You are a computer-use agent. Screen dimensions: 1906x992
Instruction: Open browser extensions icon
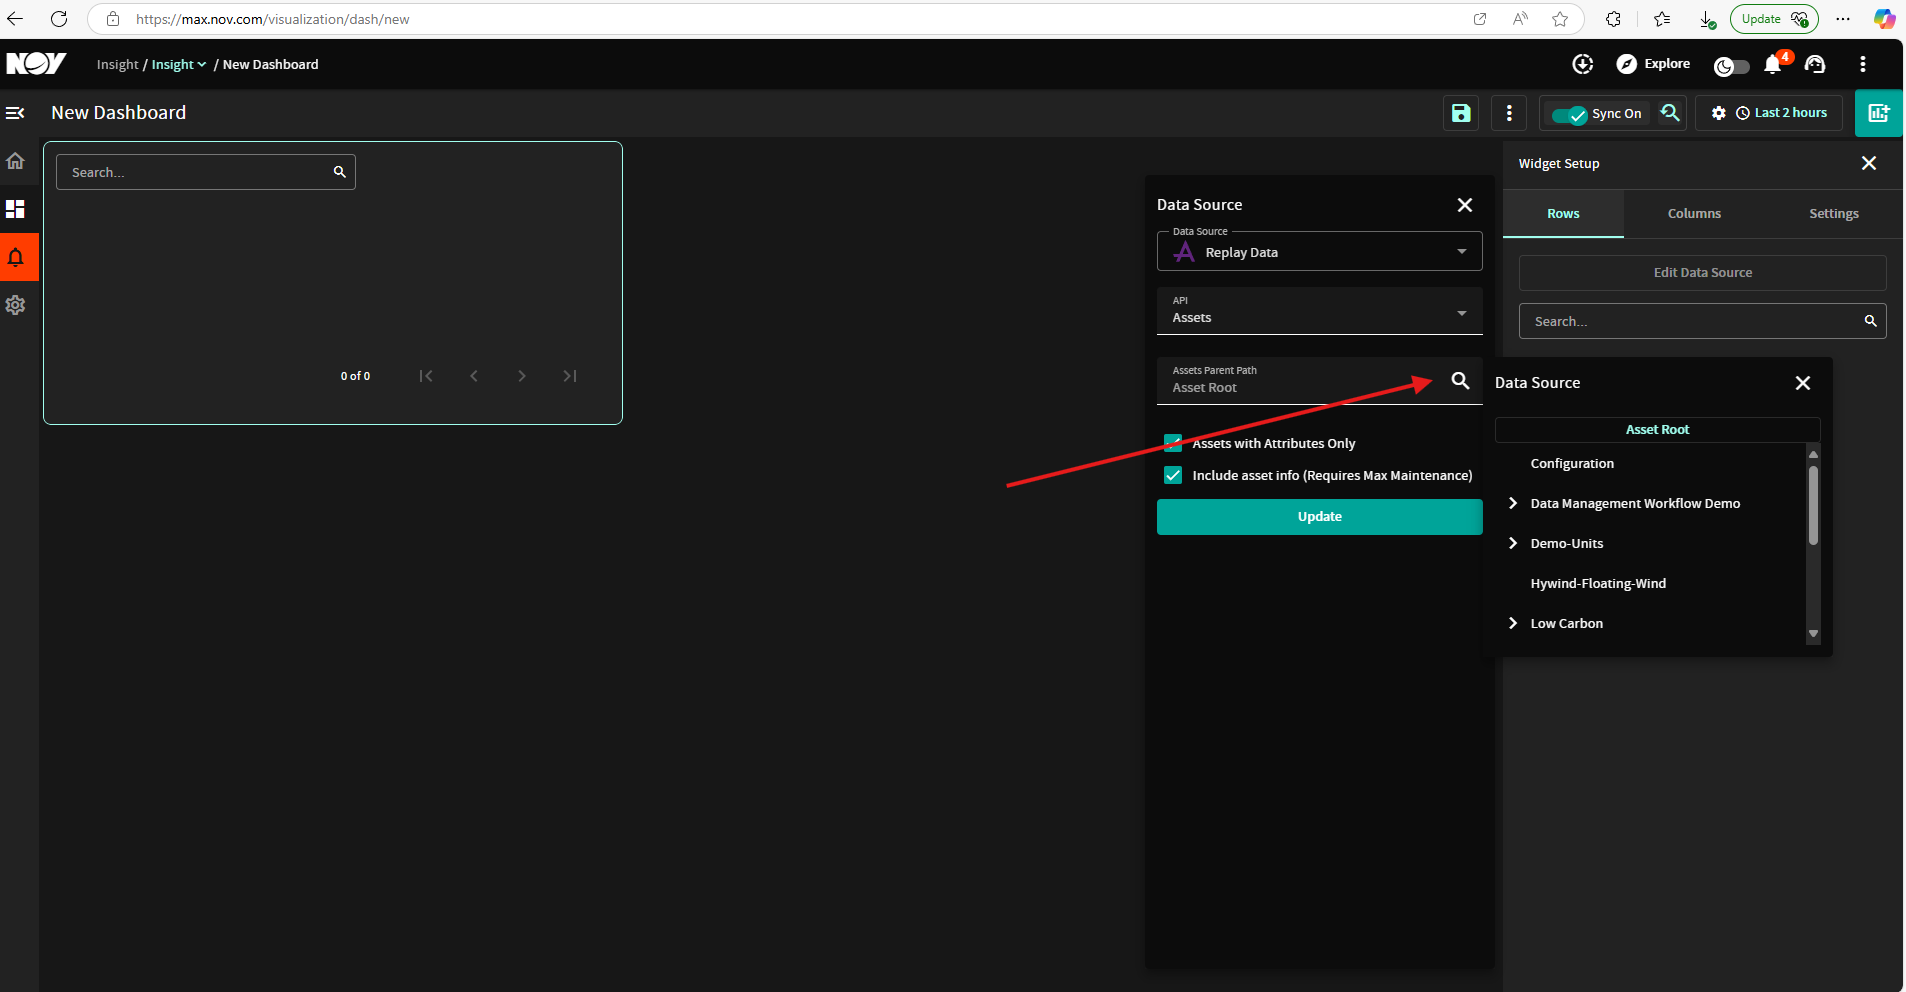(1613, 19)
